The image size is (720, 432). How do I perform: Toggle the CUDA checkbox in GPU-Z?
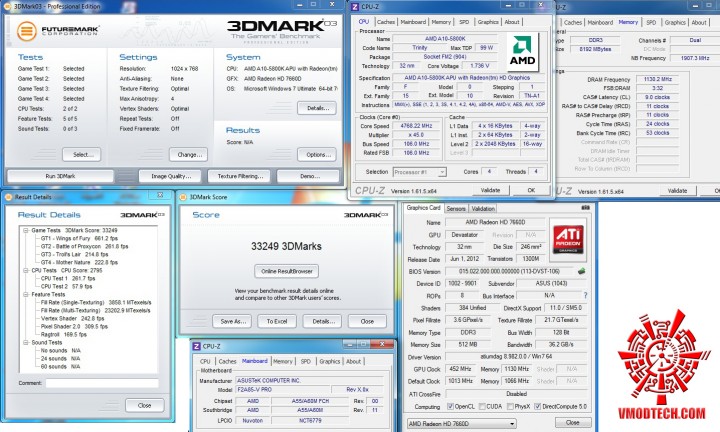click(482, 406)
